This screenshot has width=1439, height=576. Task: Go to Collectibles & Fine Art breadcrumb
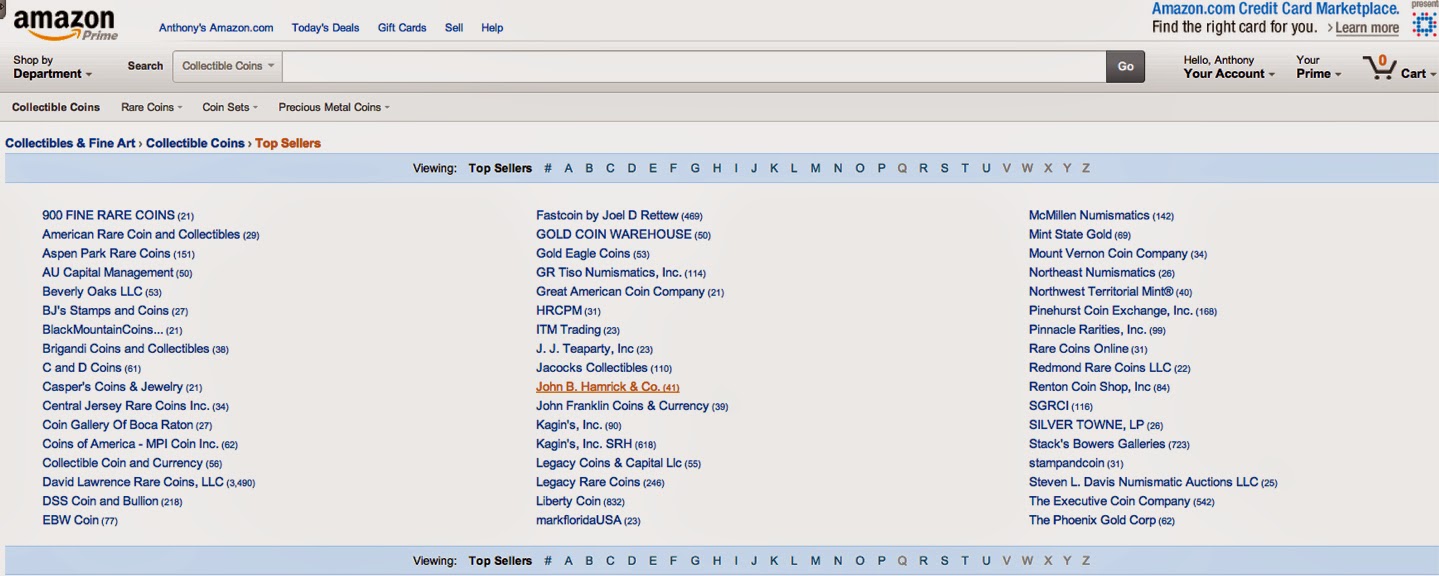[70, 143]
